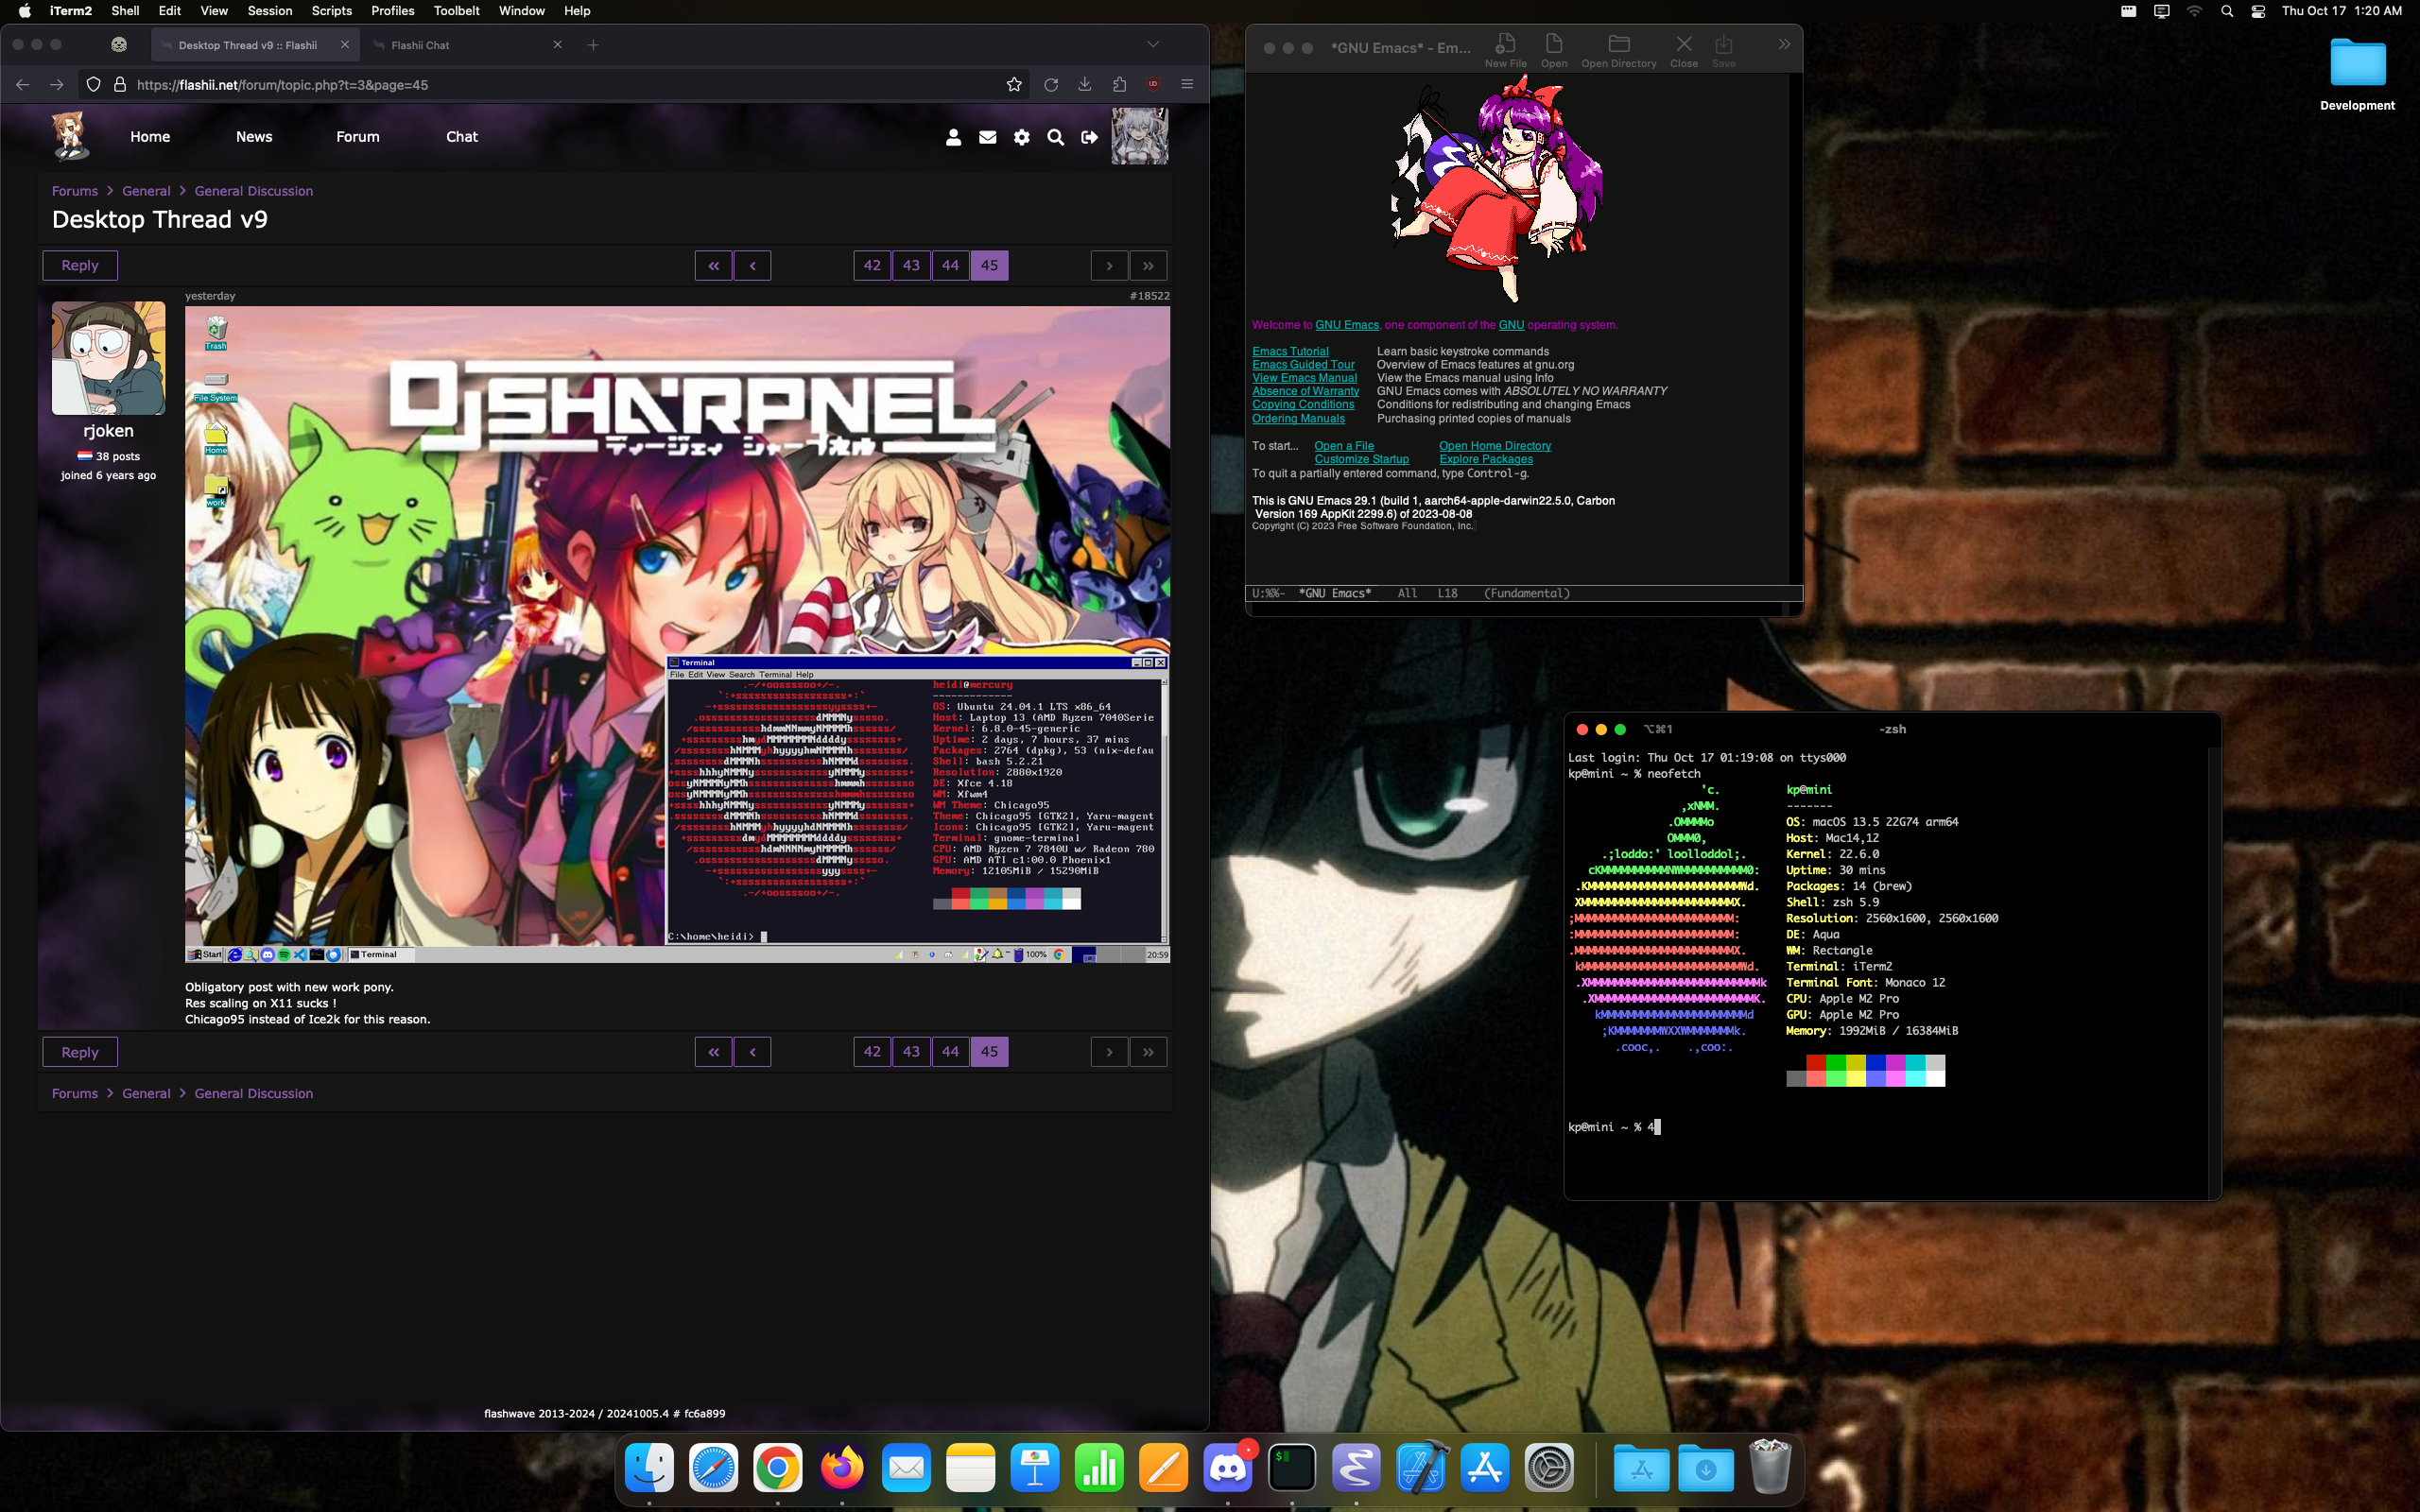Open the browser downloads icon
The image size is (2420, 1512).
(x=1085, y=85)
